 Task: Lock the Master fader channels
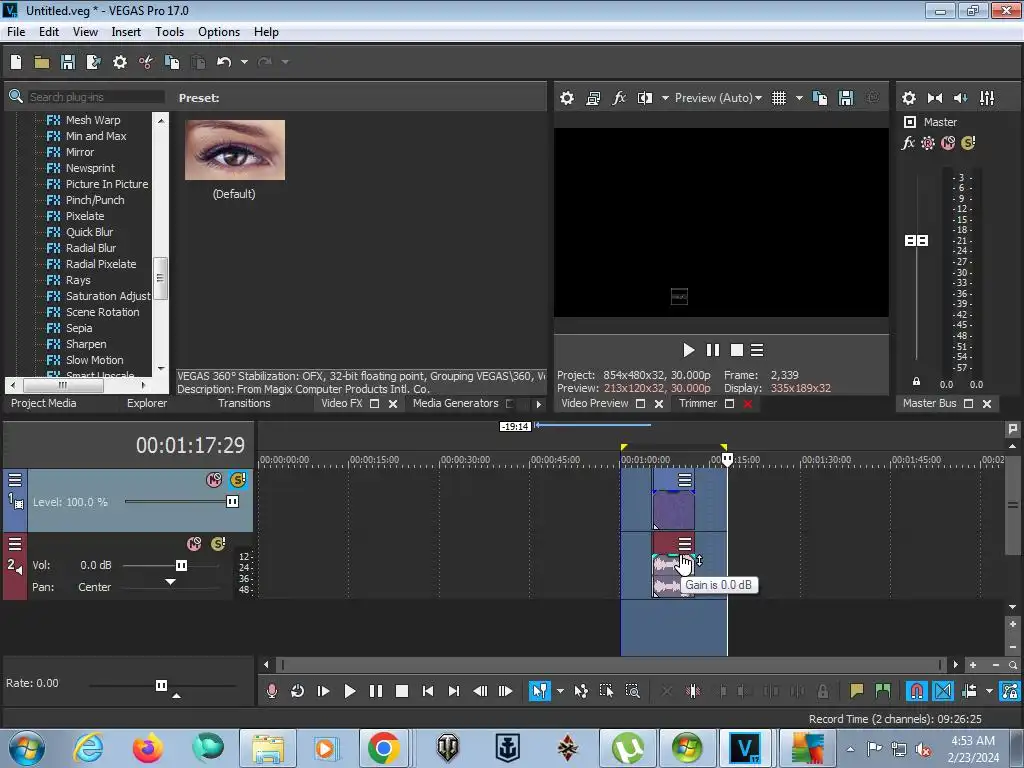click(916, 381)
